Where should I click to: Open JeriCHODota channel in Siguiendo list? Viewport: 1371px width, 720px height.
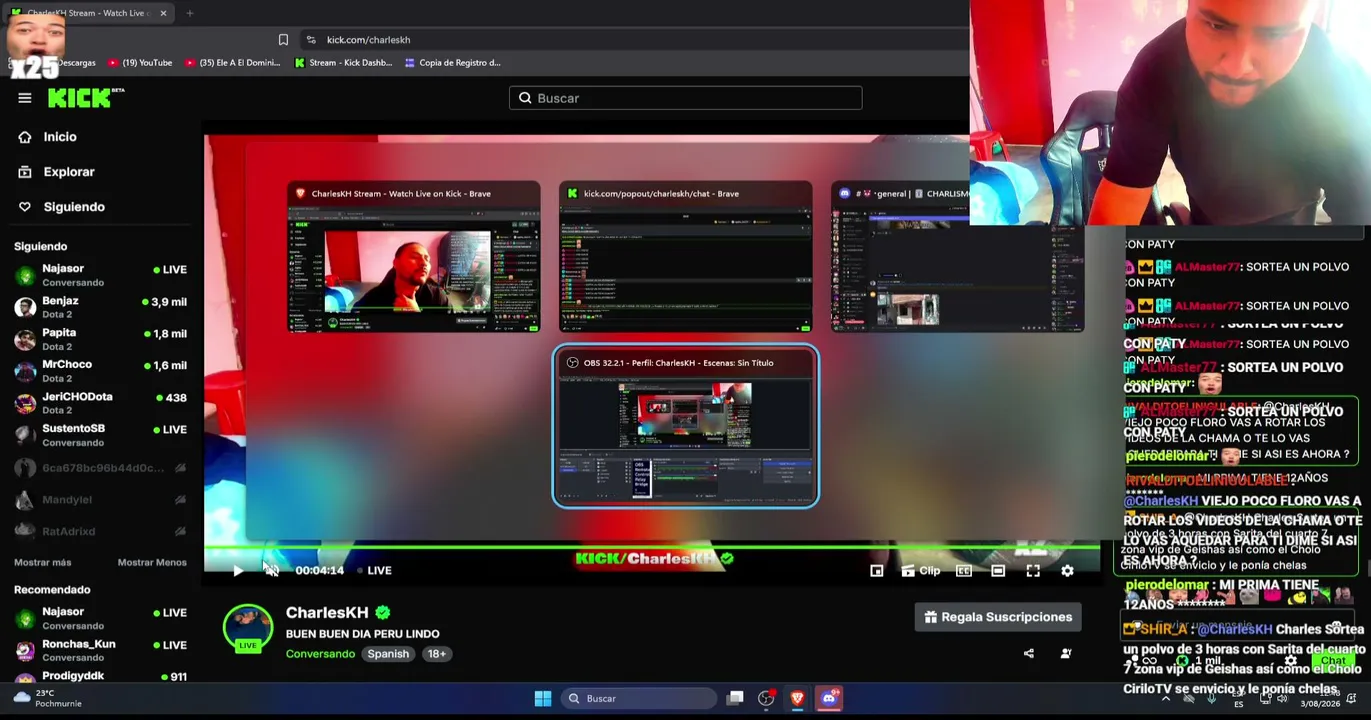tap(100, 402)
